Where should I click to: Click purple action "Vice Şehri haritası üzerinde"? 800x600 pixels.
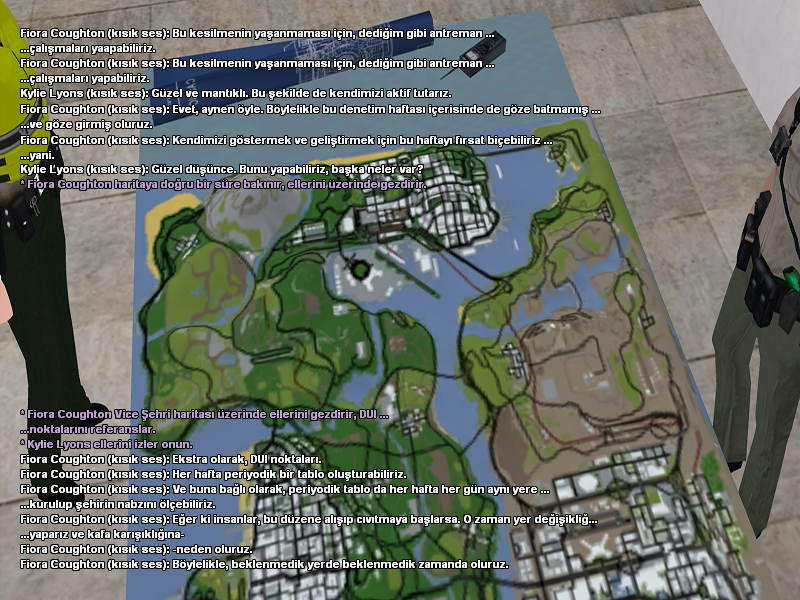(x=205, y=414)
